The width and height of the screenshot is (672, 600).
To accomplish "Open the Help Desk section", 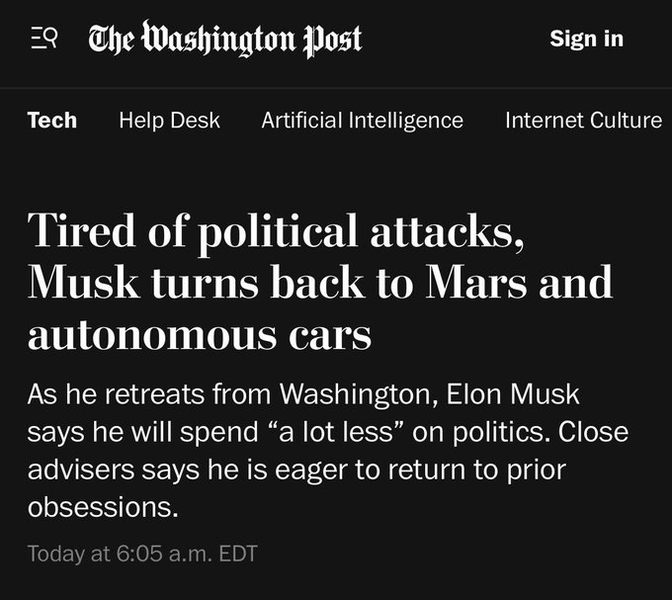I will (169, 120).
